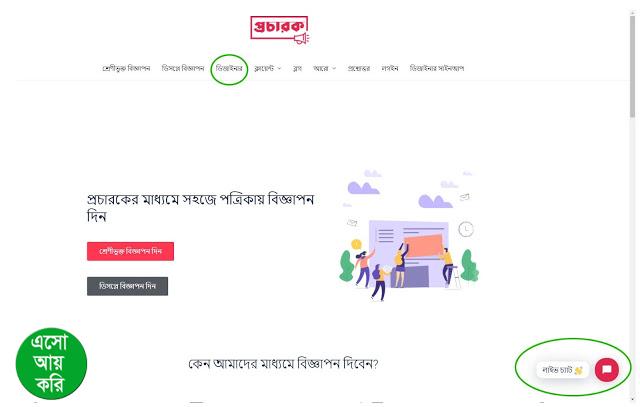
Task: Open the ব্লগ menu link
Action: (298, 68)
